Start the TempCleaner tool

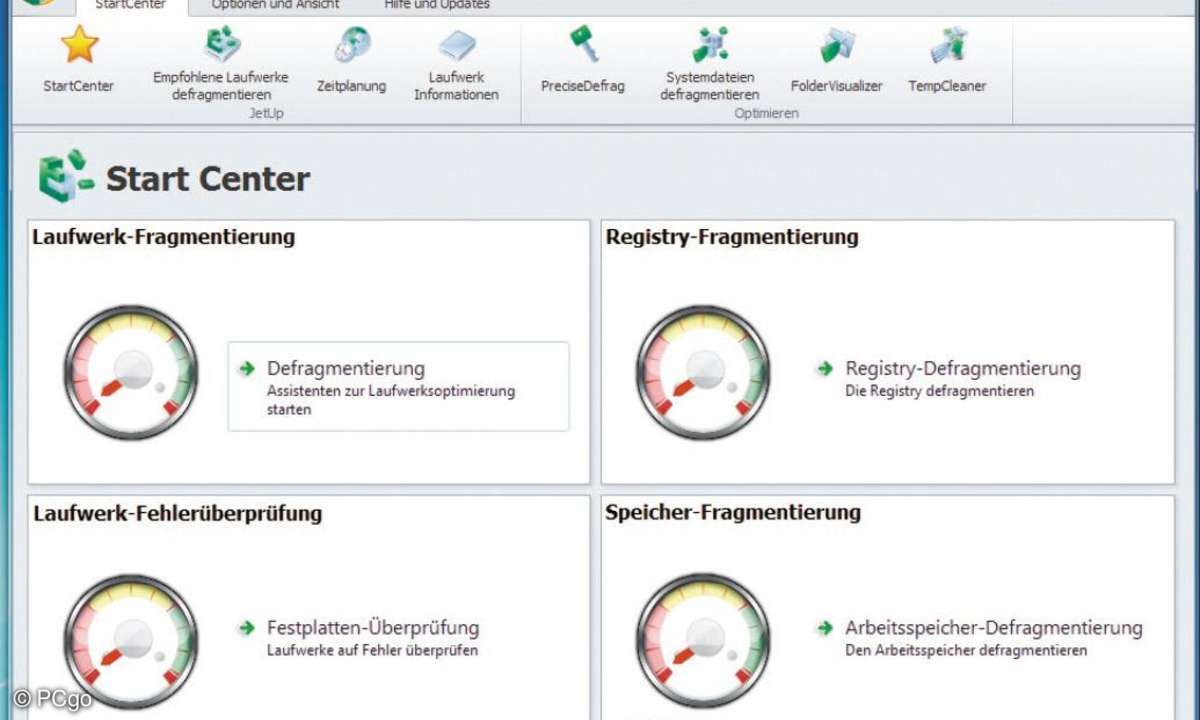click(947, 45)
